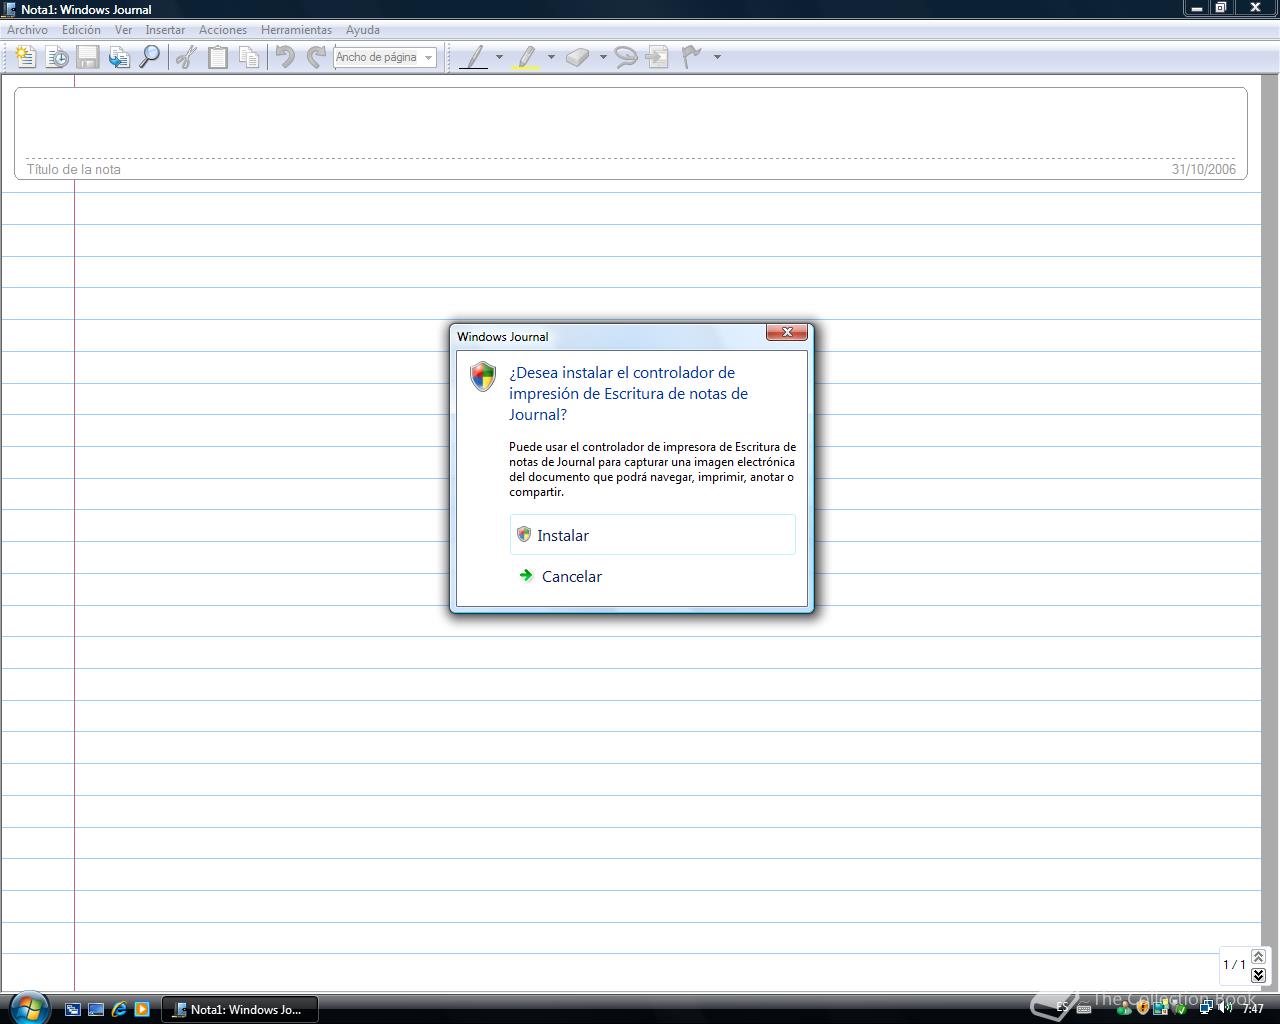
Task: Open the Ver menu
Action: pyautogui.click(x=123, y=30)
